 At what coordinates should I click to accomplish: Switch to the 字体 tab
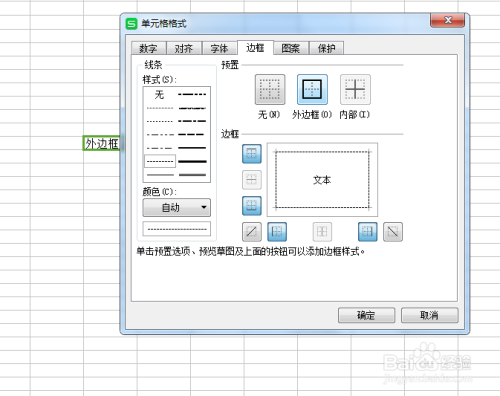point(219,48)
